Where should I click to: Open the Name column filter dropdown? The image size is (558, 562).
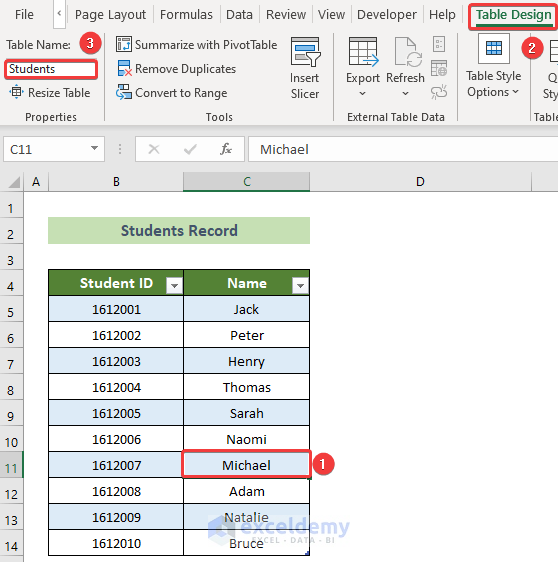[300, 286]
